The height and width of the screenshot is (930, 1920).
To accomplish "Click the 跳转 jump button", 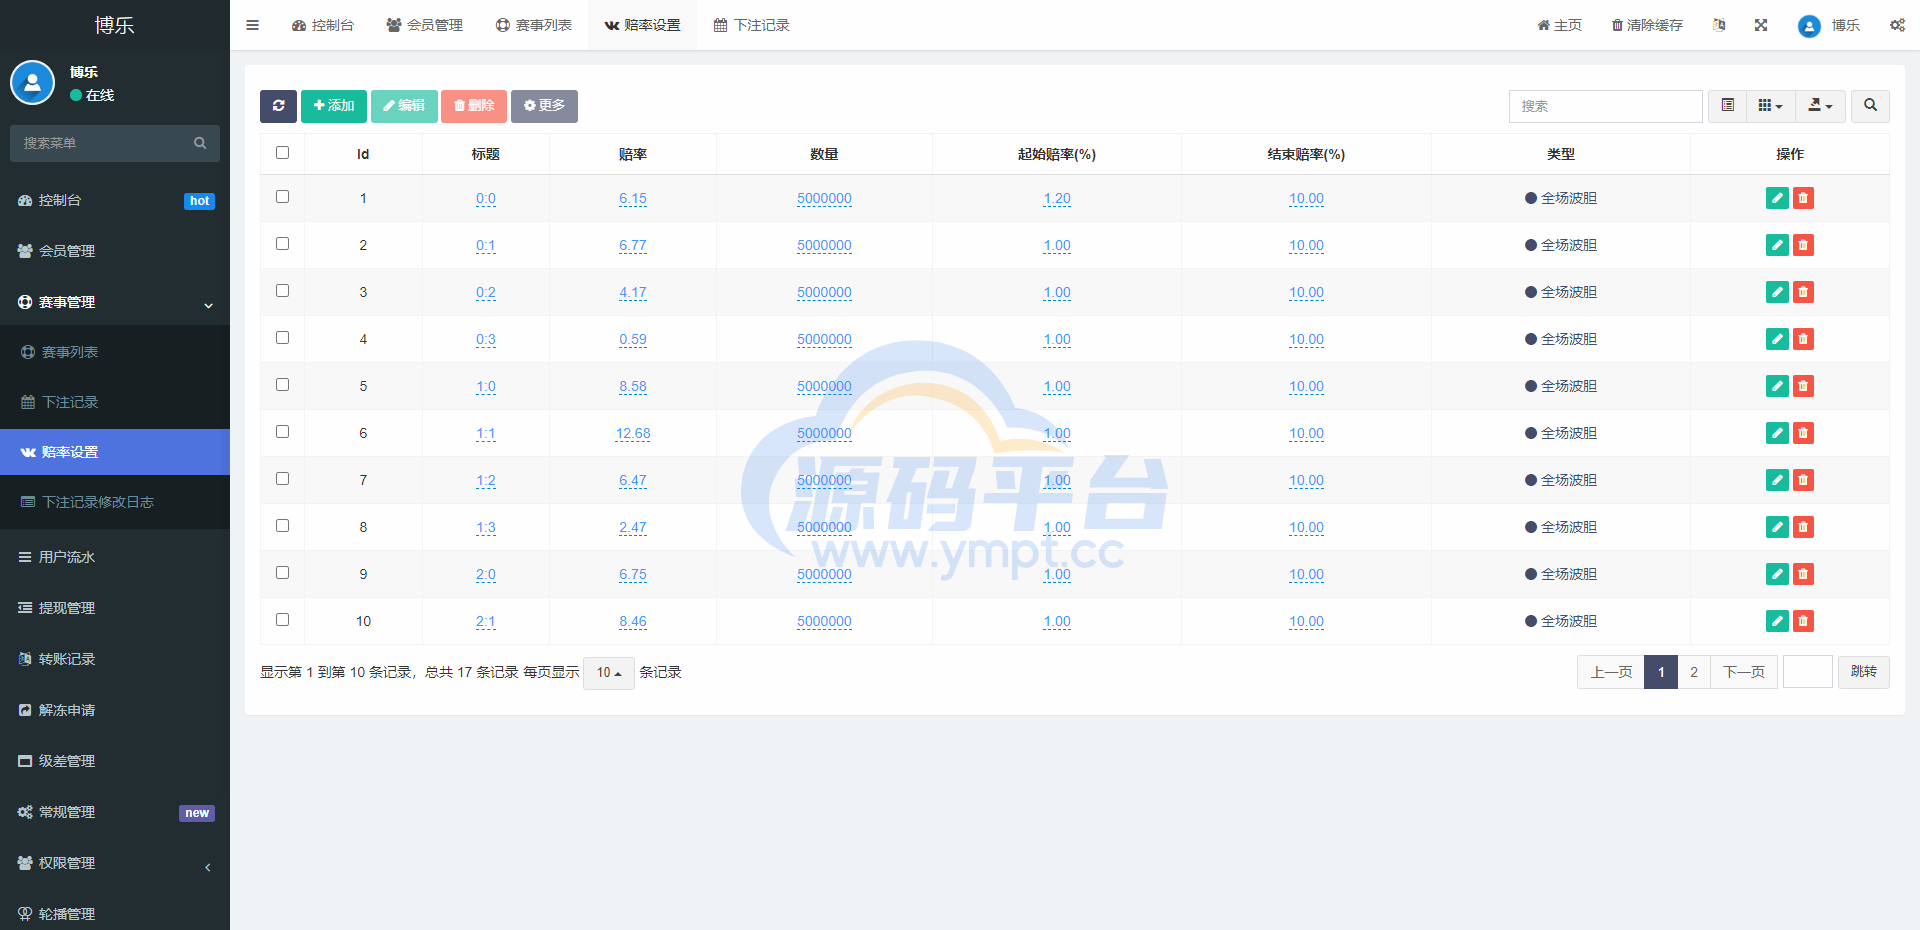I will [1864, 672].
